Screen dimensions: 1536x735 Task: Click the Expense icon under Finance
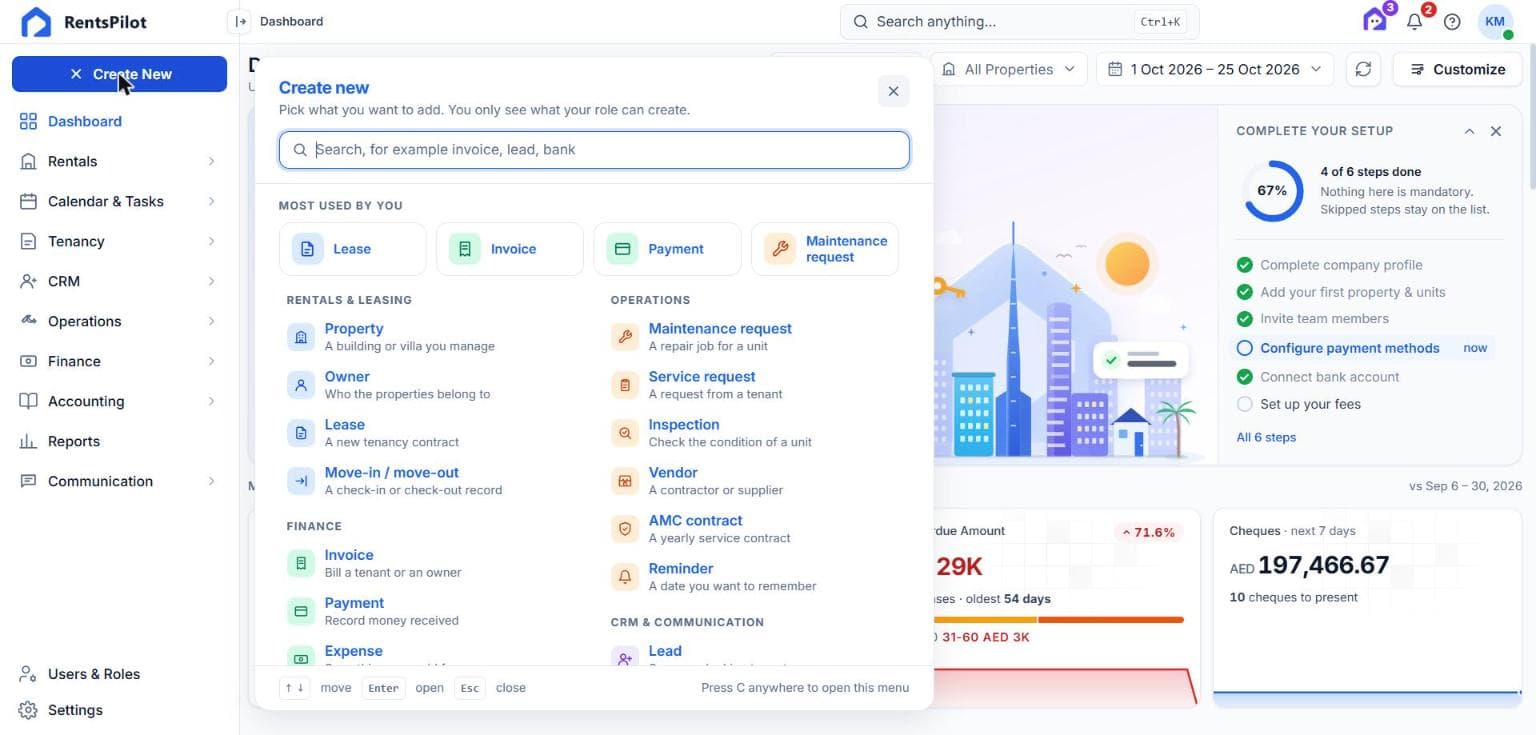[301, 658]
